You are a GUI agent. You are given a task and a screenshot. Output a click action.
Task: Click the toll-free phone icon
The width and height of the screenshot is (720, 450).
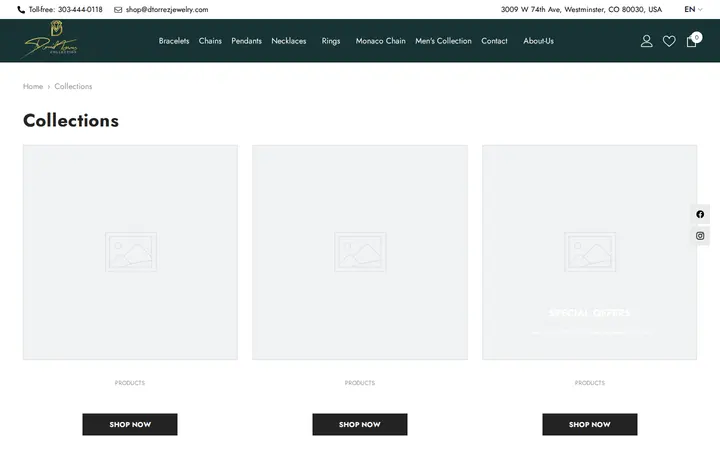click(21, 10)
